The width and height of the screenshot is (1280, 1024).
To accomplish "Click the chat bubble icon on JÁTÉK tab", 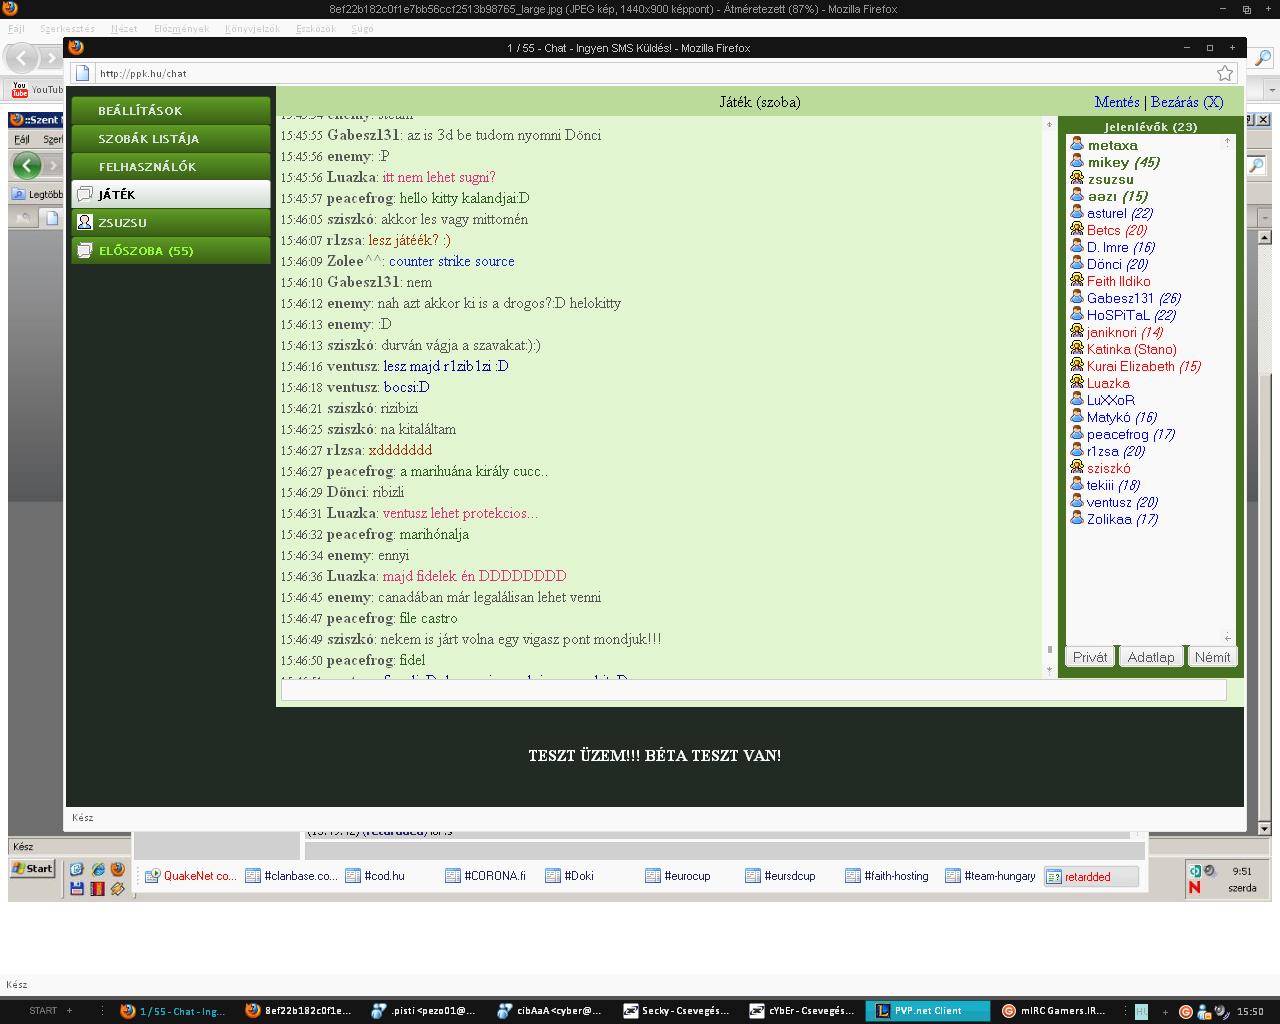I will click(85, 195).
